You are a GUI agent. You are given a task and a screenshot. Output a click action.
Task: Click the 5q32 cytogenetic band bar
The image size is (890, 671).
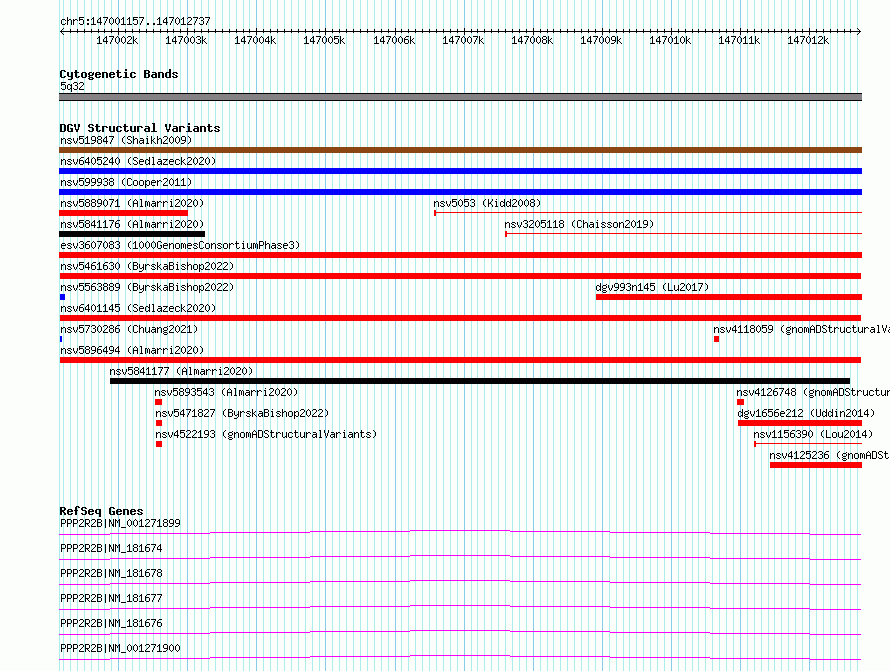pos(460,97)
